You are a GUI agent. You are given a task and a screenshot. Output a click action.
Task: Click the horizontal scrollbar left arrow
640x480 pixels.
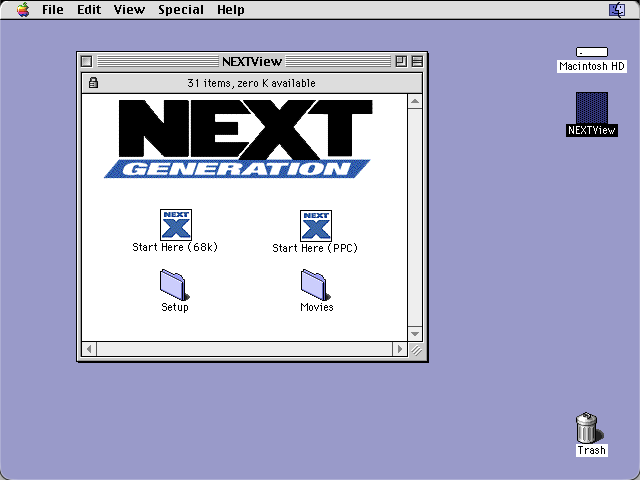[89, 349]
